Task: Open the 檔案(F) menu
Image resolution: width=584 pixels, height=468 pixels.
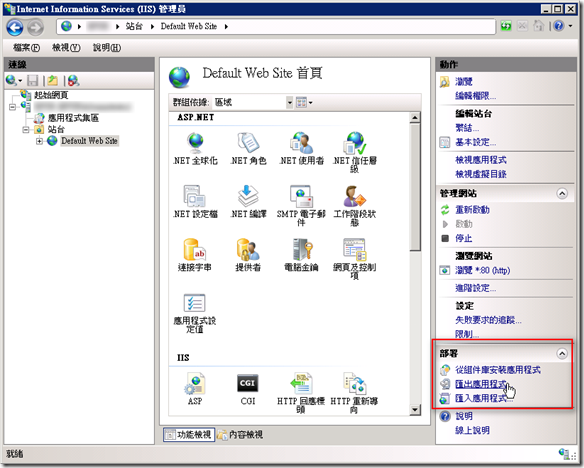Action: pos(27,48)
